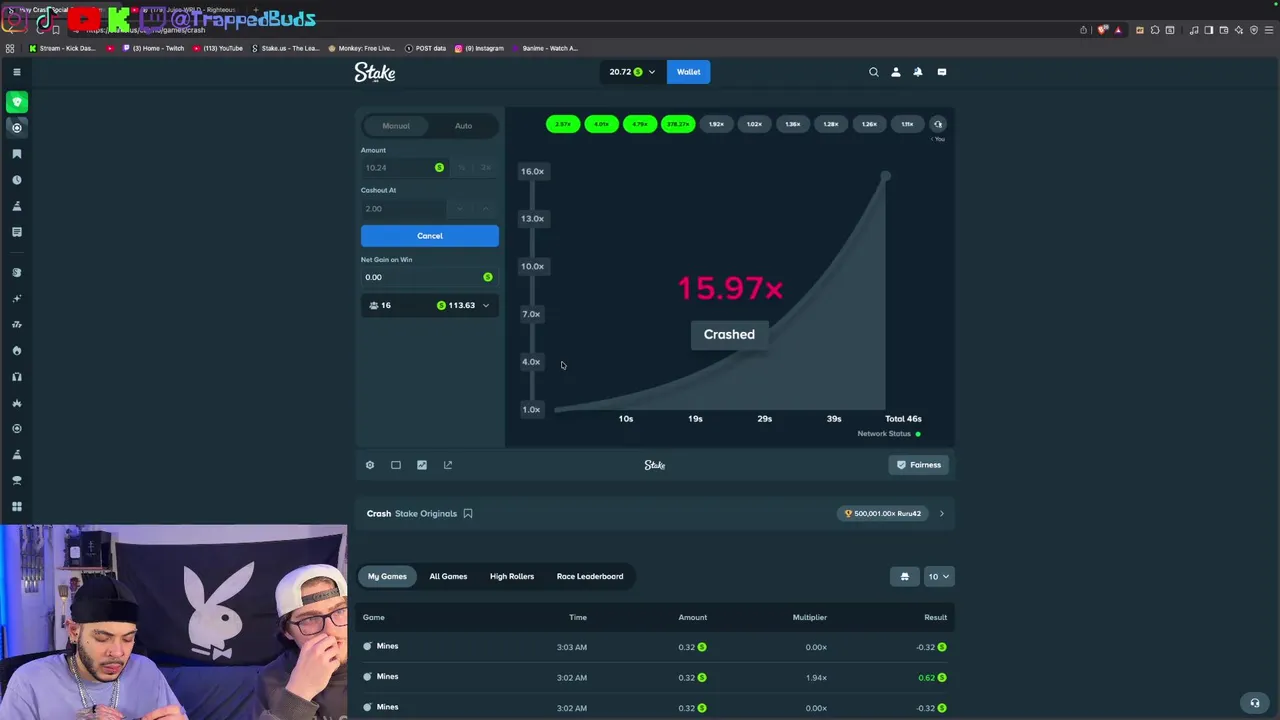This screenshot has width=1280, height=720.
Task: Open the sidebar hamburger menu
Action: tap(16, 72)
